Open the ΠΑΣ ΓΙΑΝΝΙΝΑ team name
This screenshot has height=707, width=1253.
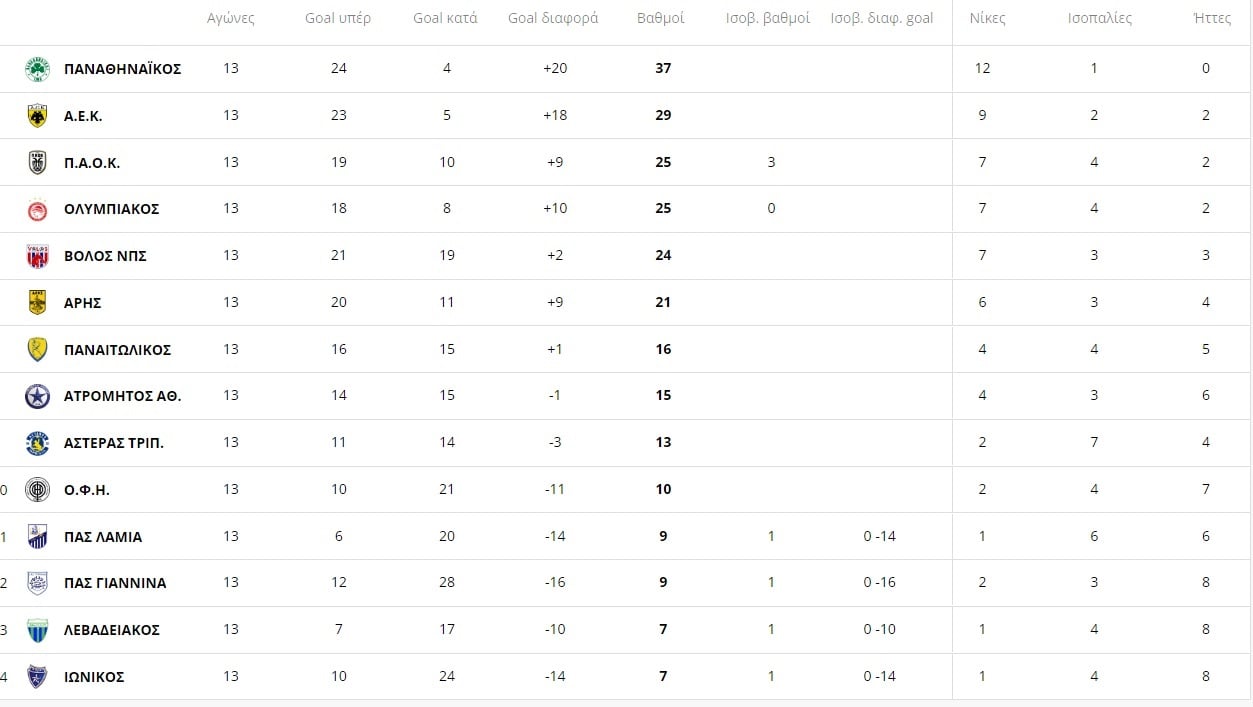point(115,583)
